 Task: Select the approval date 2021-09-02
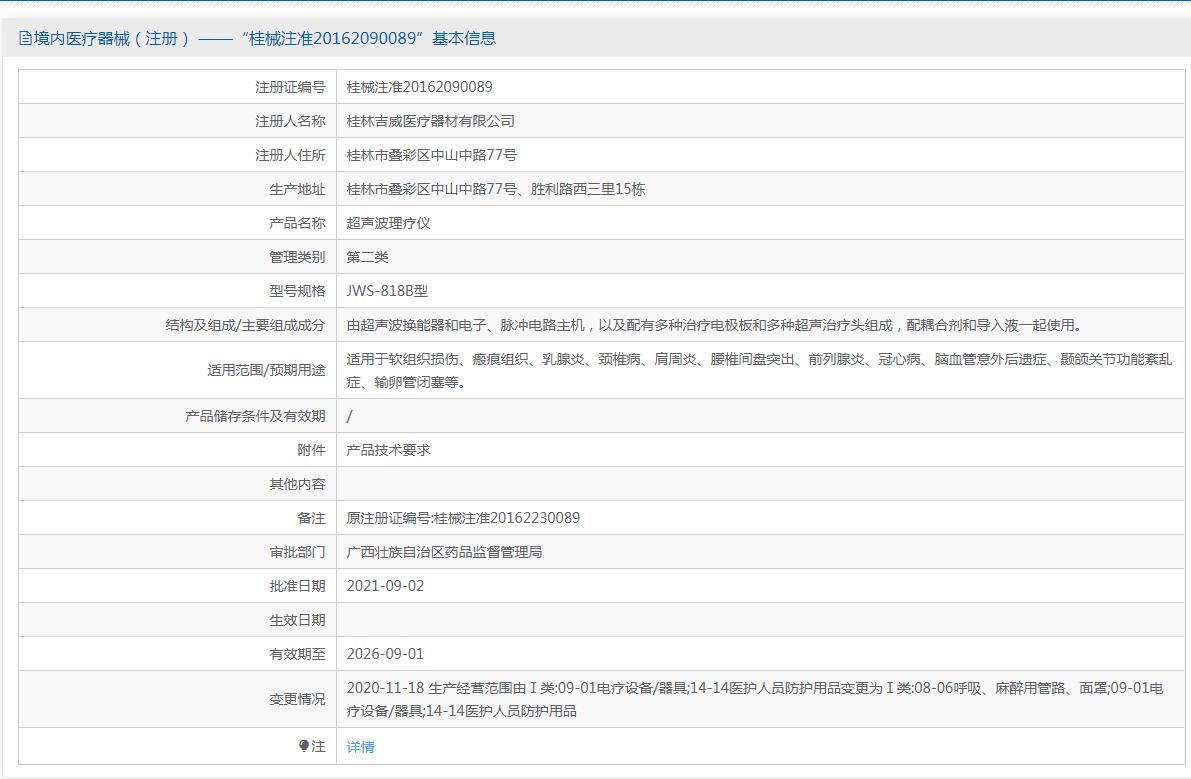pyautogui.click(x=385, y=586)
